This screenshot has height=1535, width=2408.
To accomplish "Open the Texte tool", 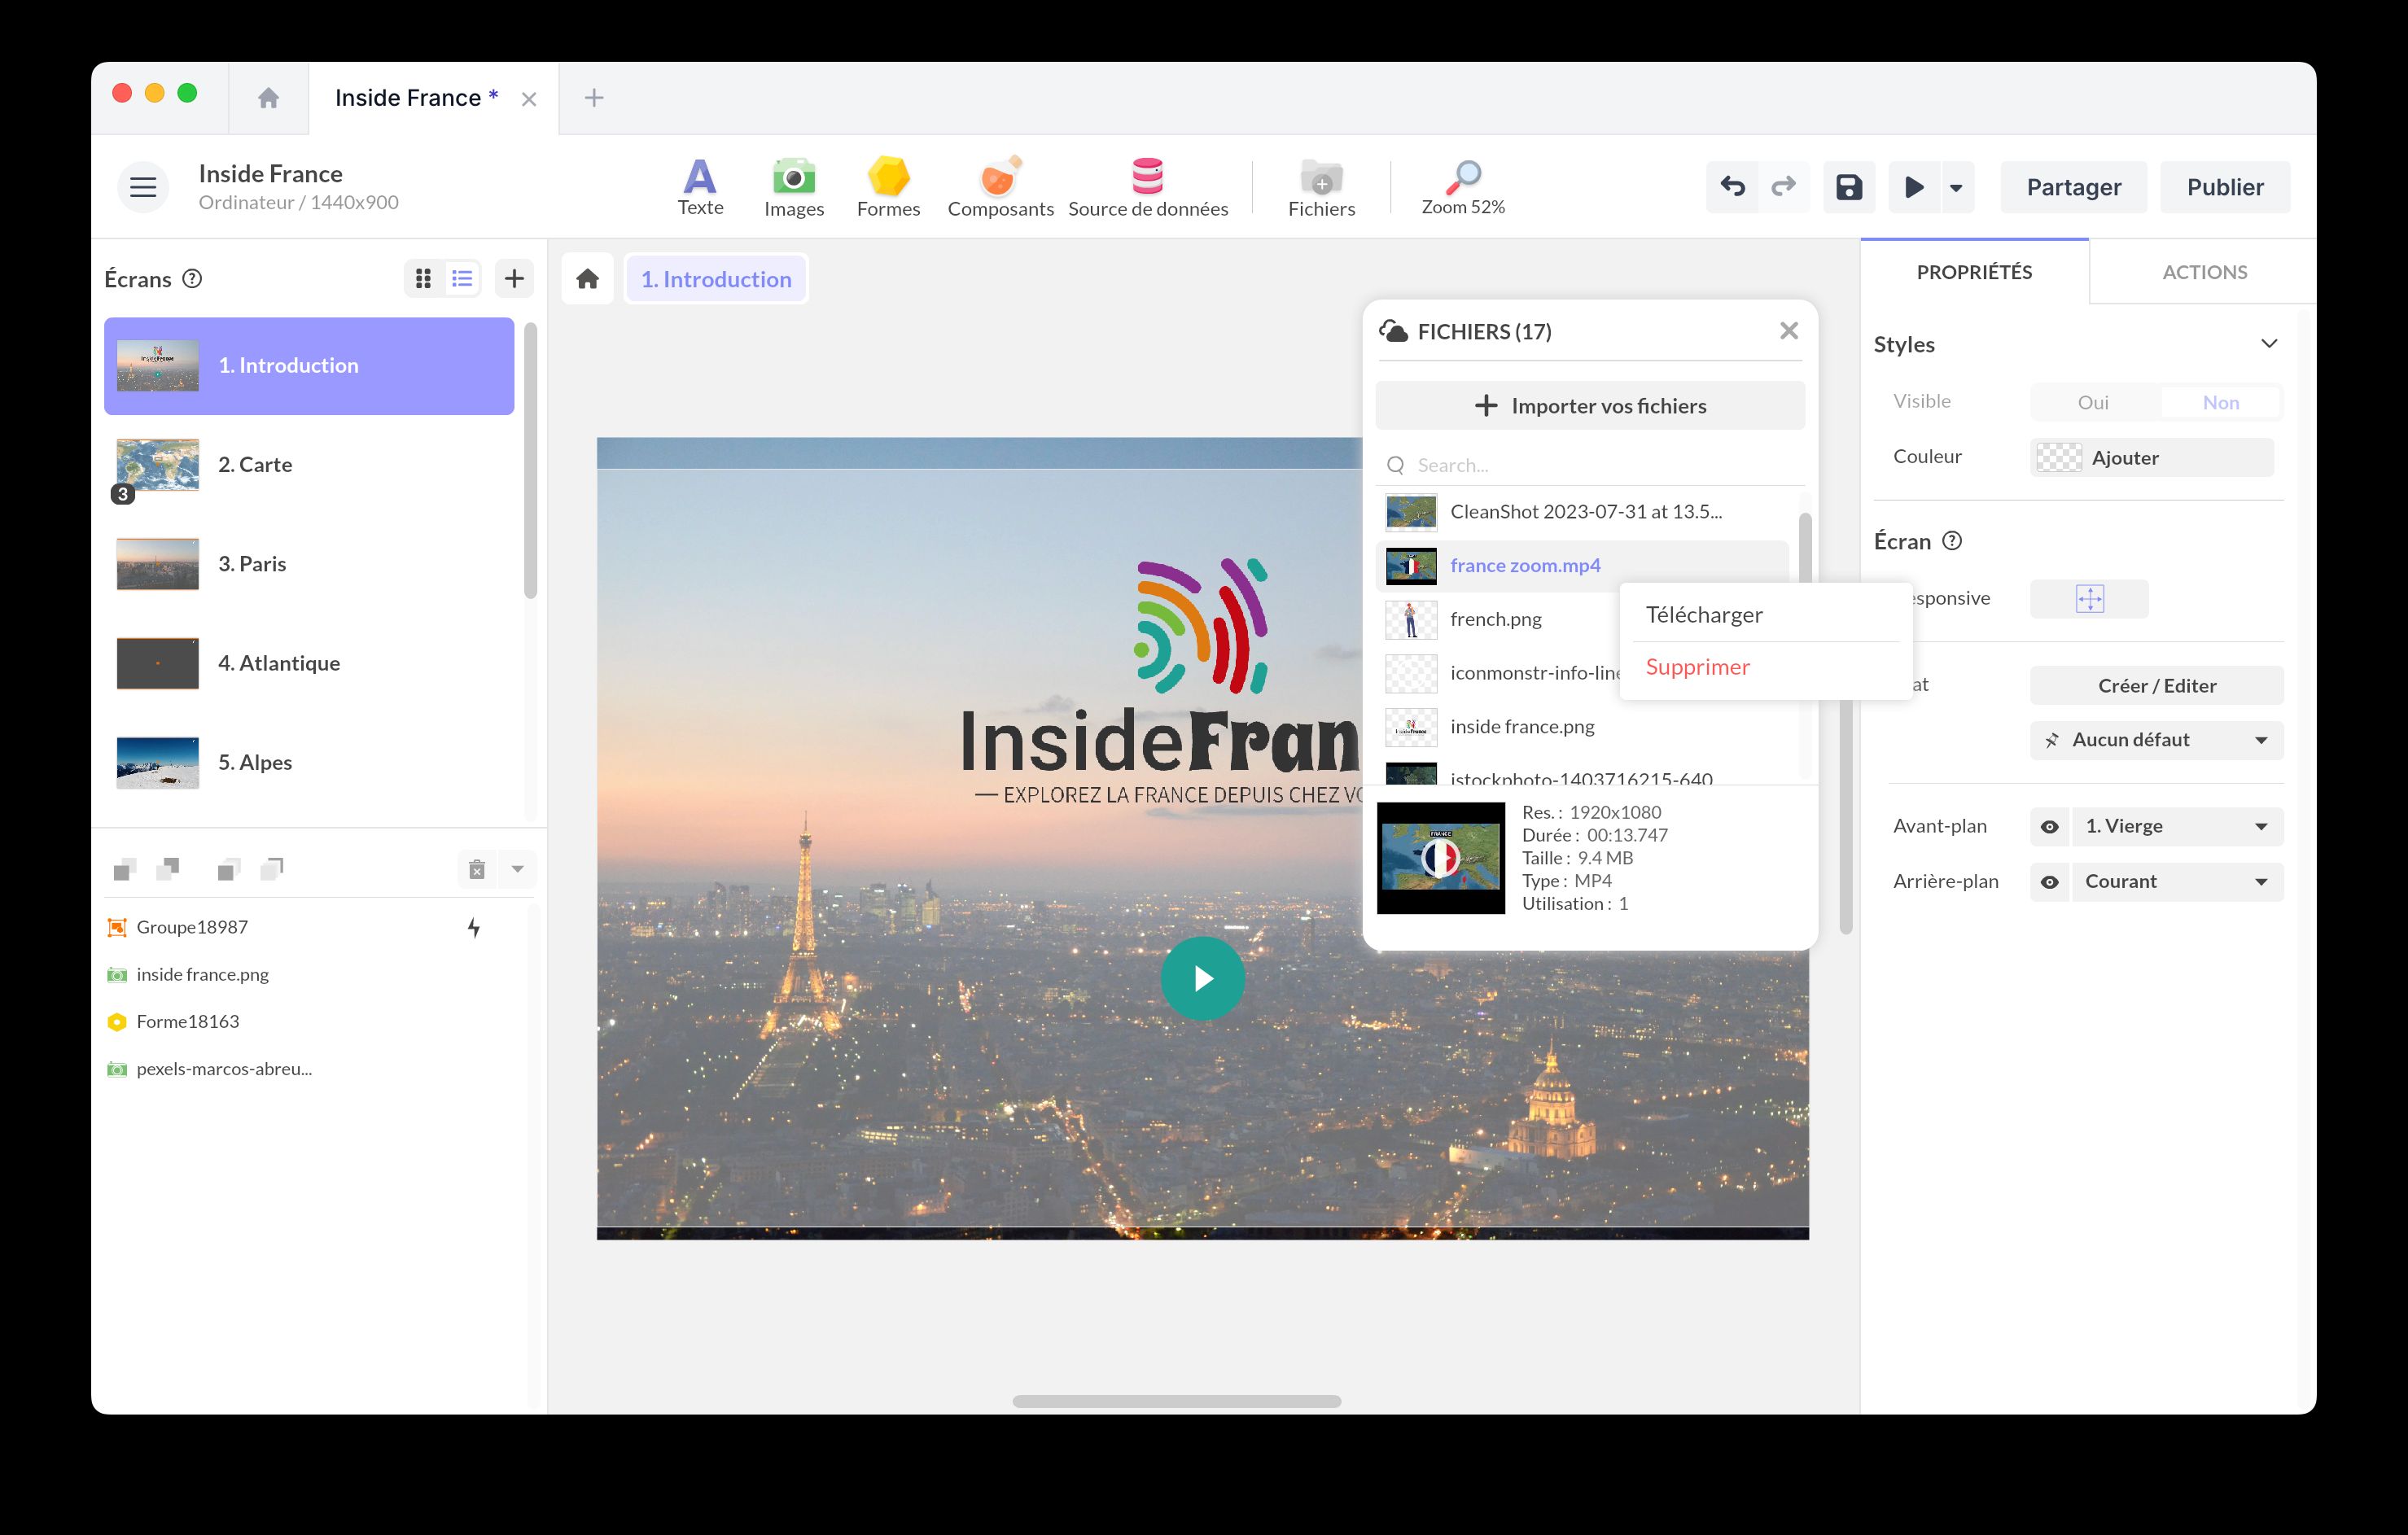I will [700, 186].
